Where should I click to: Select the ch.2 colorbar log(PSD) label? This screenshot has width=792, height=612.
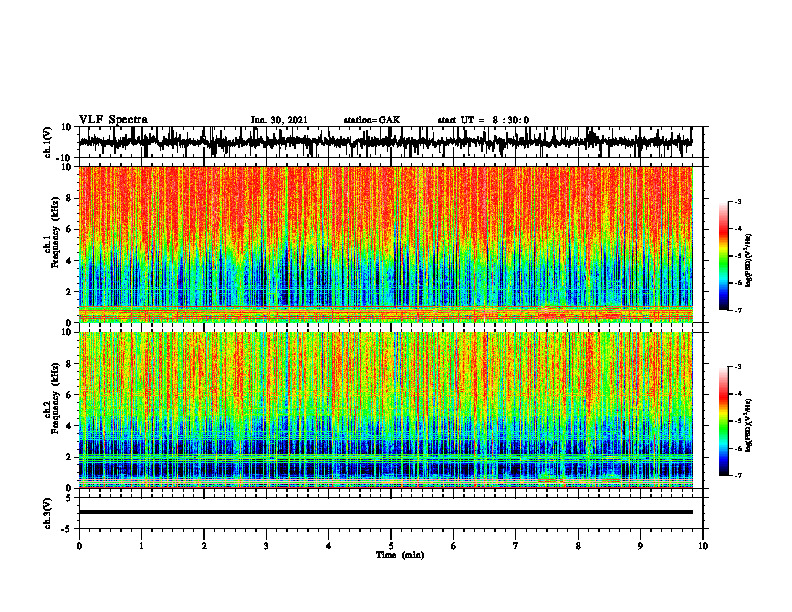click(x=749, y=425)
